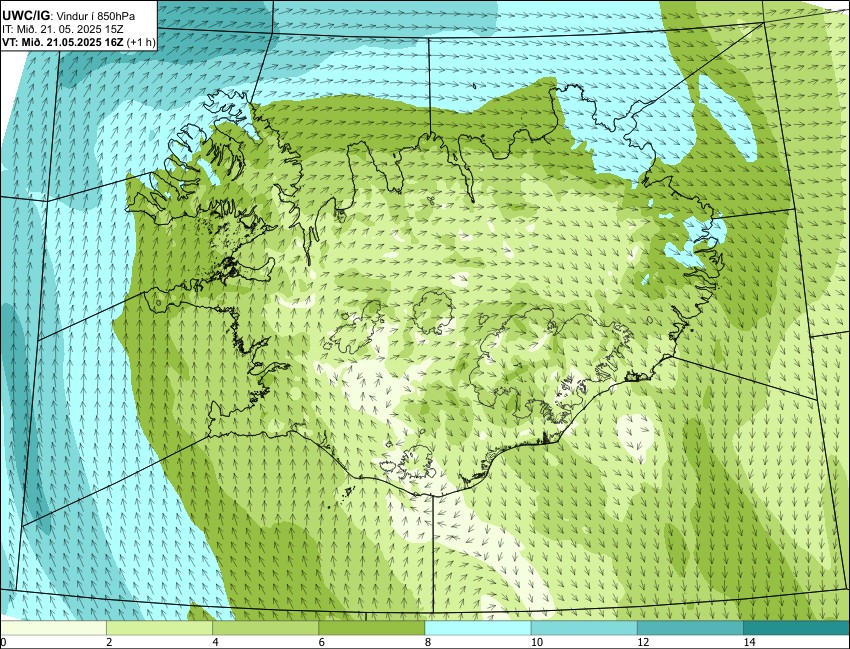850x649 pixels.
Task: Click the legend label '4'
Action: pos(215,642)
